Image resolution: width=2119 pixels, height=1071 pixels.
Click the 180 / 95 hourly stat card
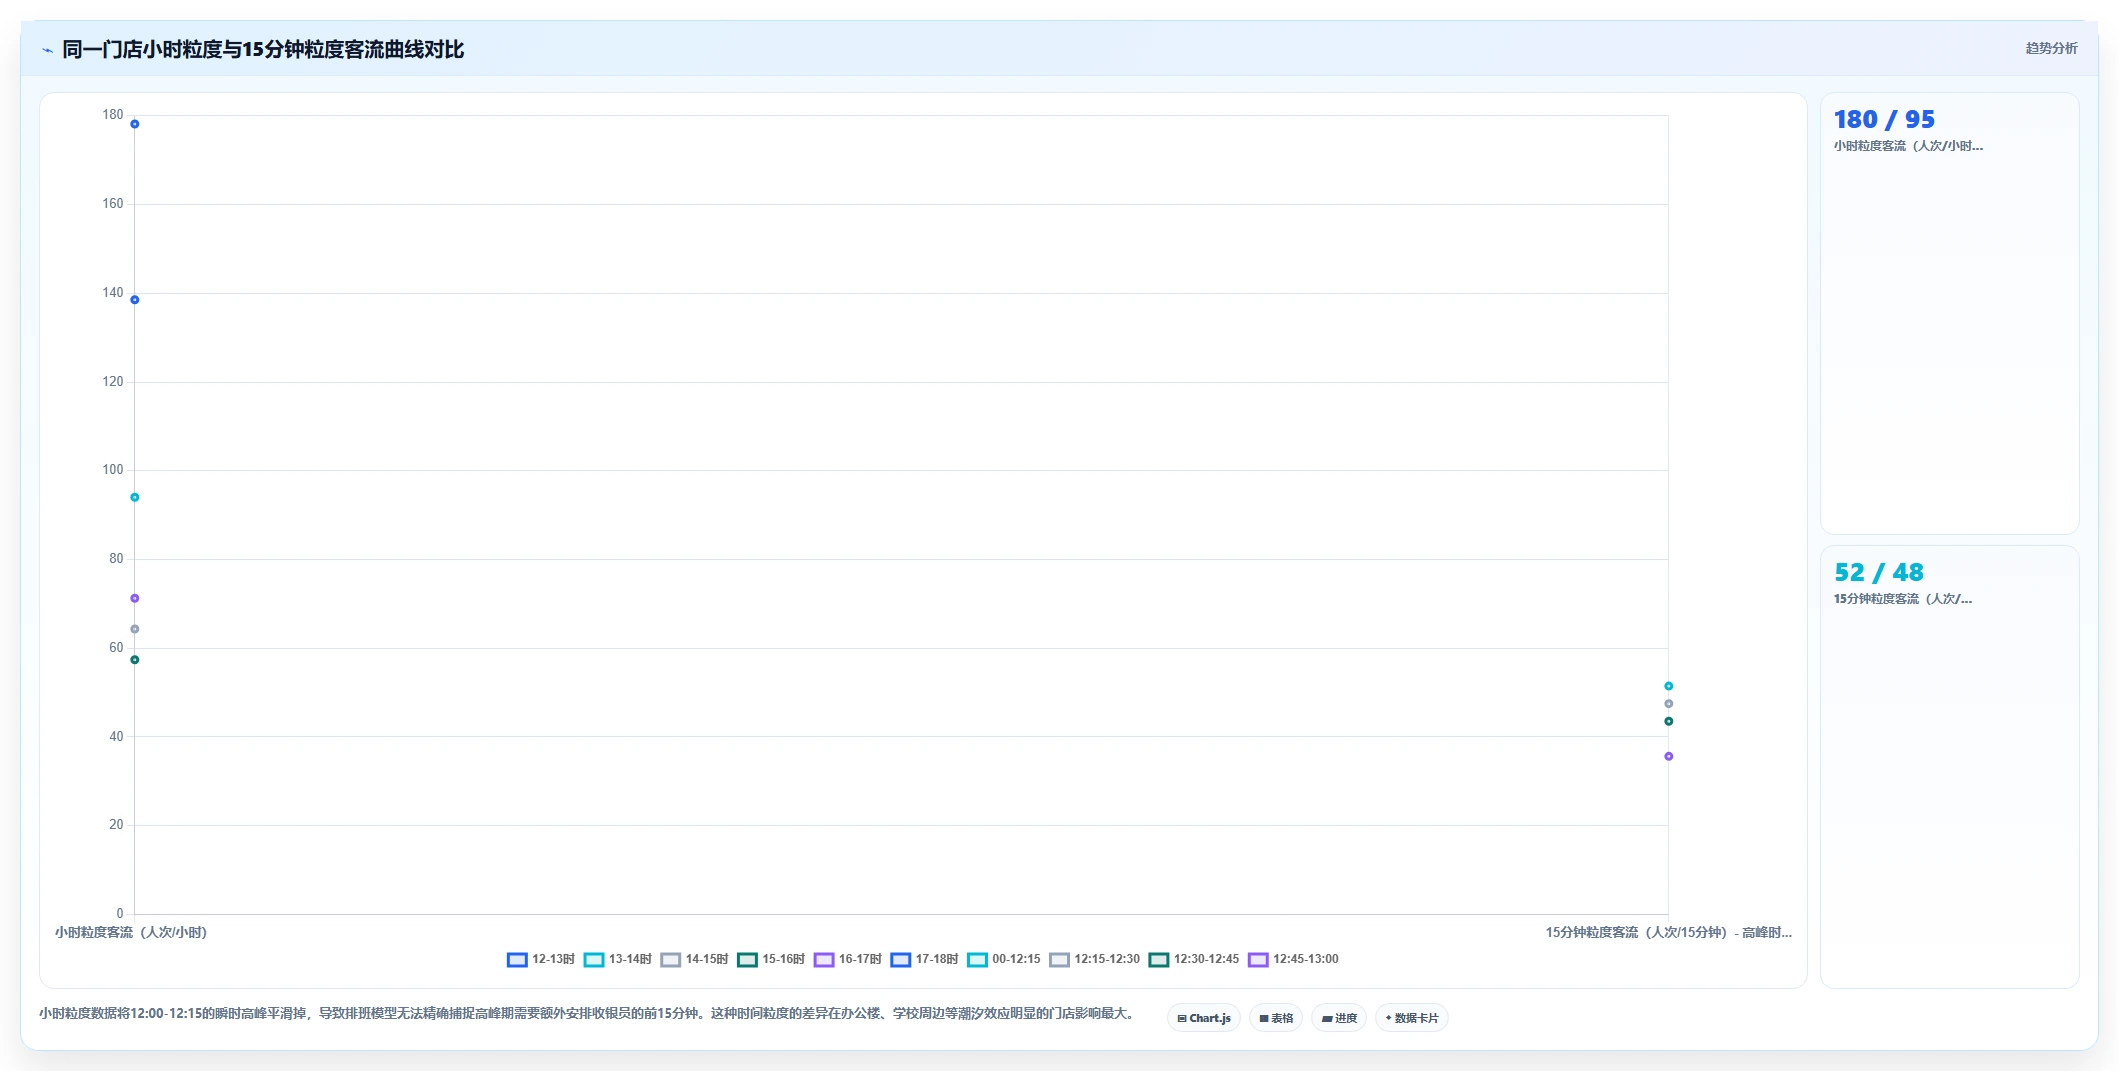coord(1949,313)
